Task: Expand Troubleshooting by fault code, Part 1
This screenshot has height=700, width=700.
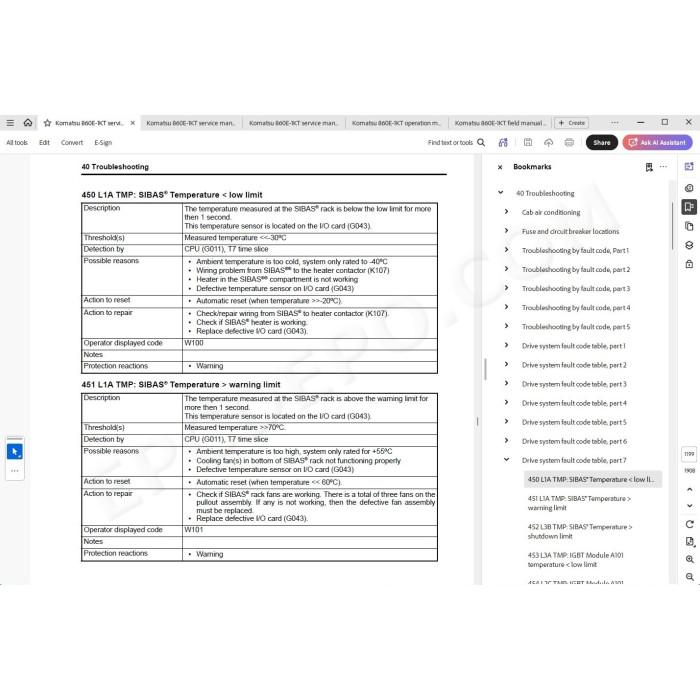Action: (506, 250)
